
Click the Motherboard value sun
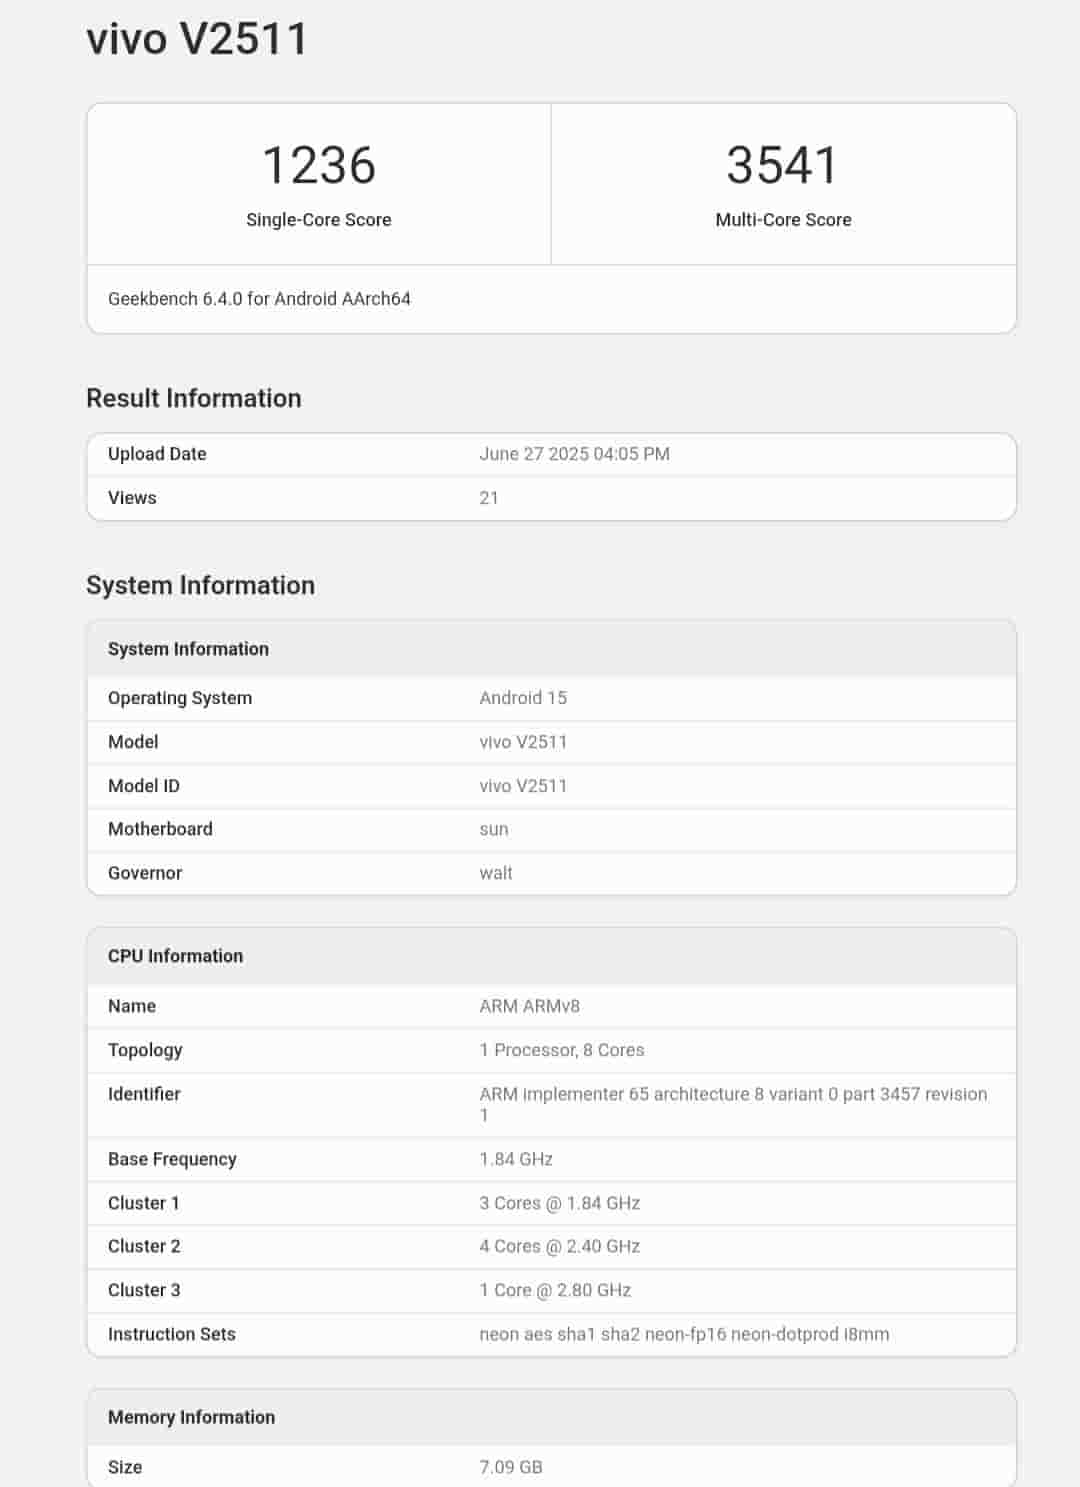pos(493,829)
